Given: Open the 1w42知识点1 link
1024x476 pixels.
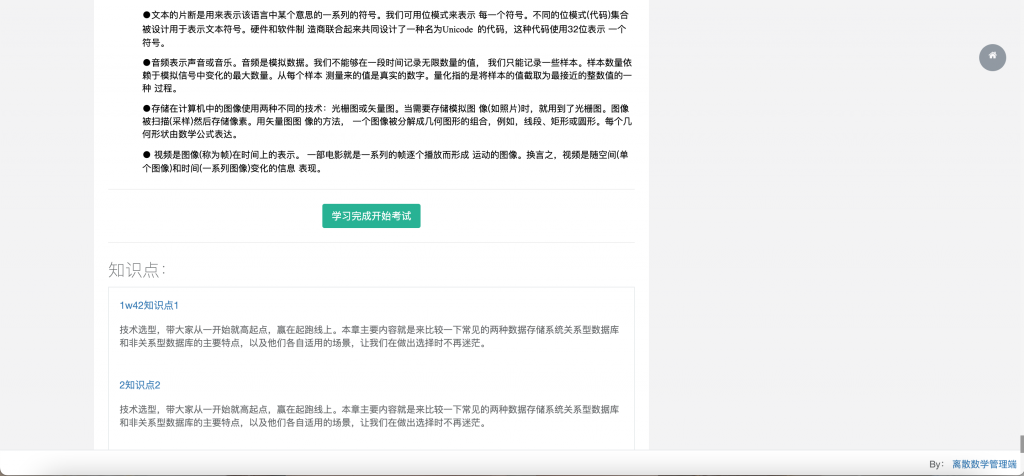Looking at the screenshot, I should click(149, 305).
